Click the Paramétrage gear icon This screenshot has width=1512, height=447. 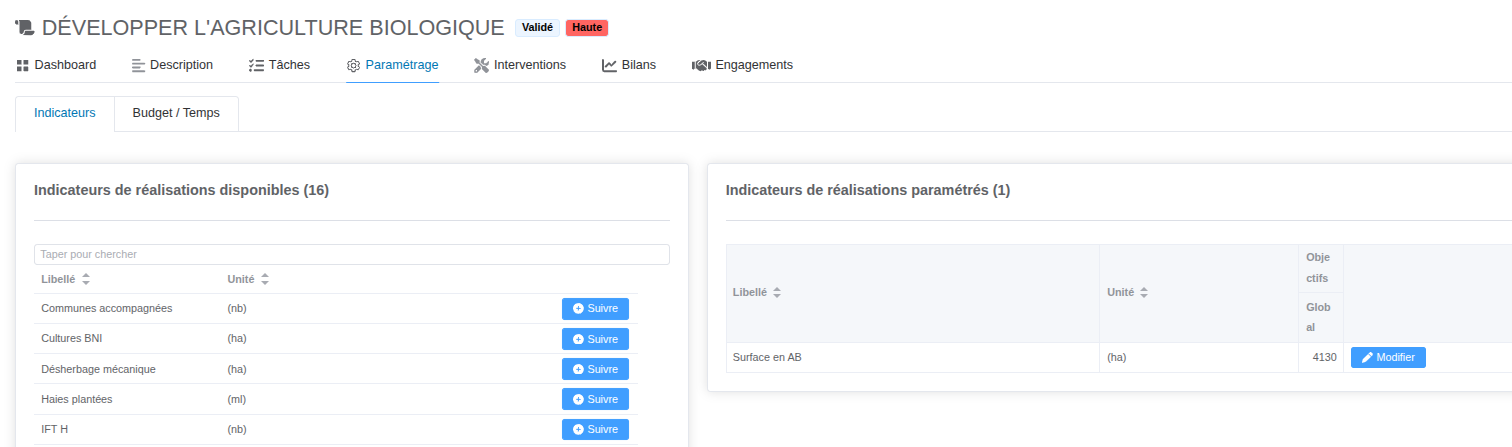point(353,65)
